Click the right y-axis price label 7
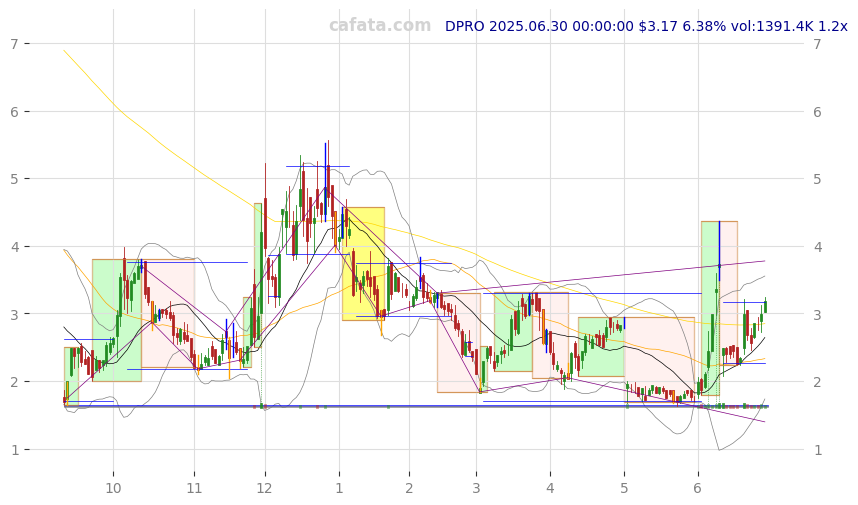This screenshot has height=505, width=858. click(x=817, y=44)
